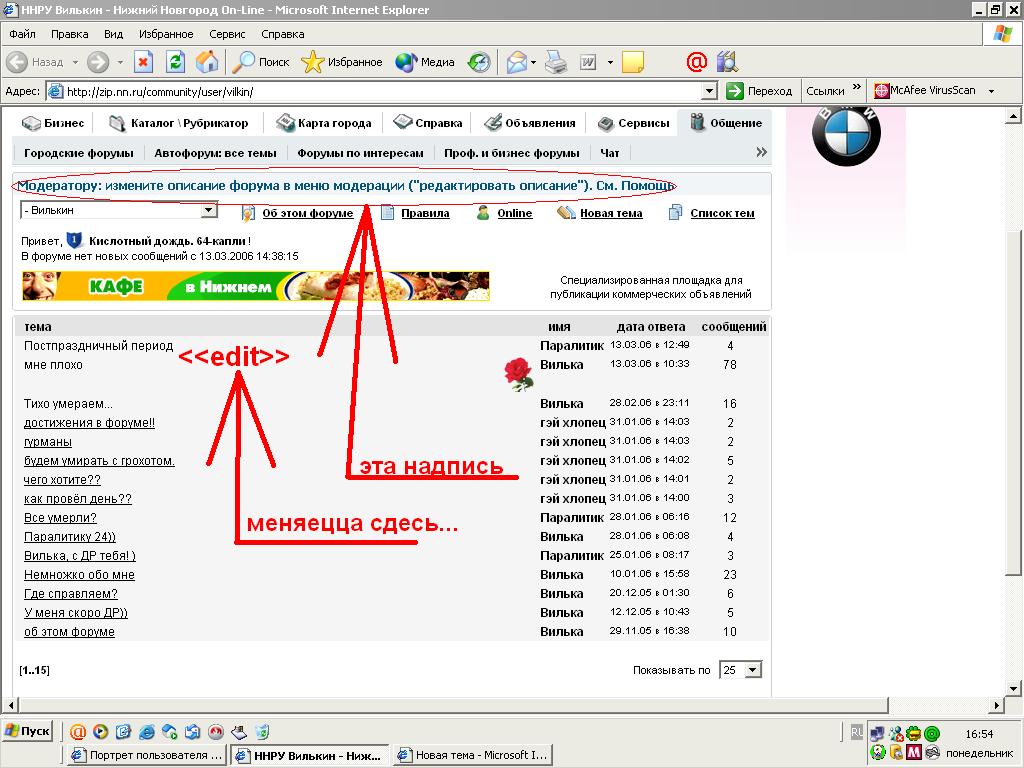Open the Search panel button
Screen dimensions: 1024x768
260,62
